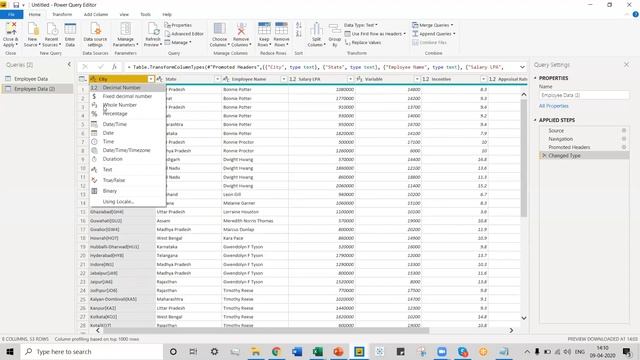Open the State column filter dropdown
The height and width of the screenshot is (360, 640).
pos(217,79)
